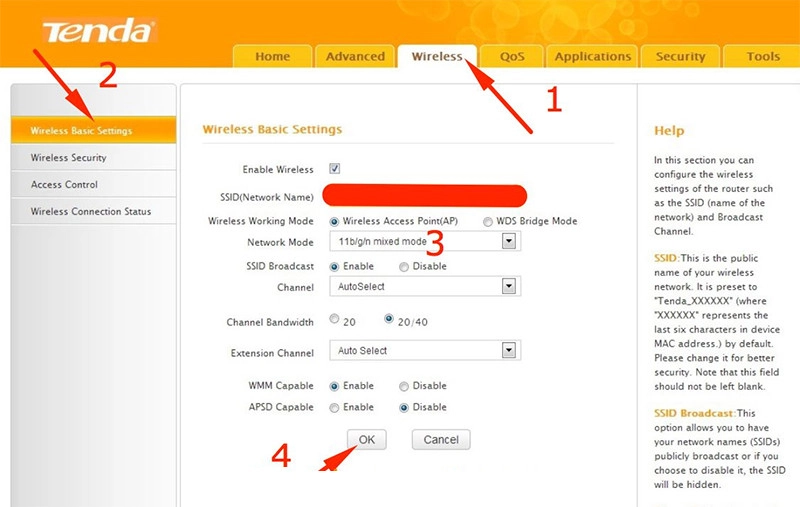This screenshot has height=507, width=800.
Task: Switch to the Advanced tab
Action: 355,57
